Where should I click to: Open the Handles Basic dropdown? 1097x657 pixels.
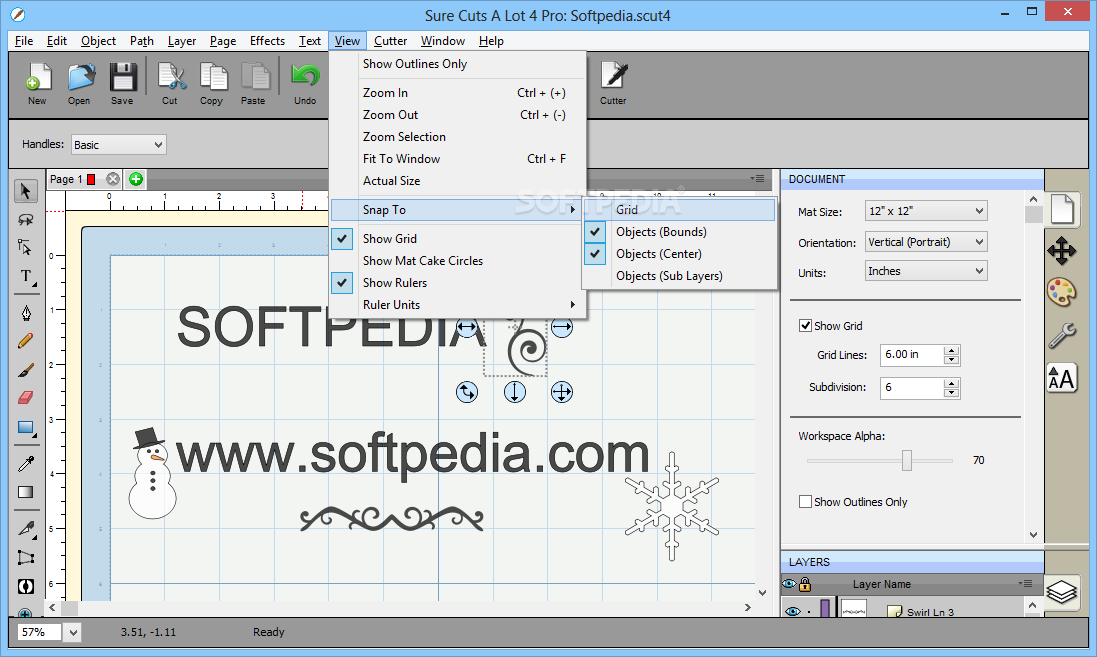click(x=118, y=145)
